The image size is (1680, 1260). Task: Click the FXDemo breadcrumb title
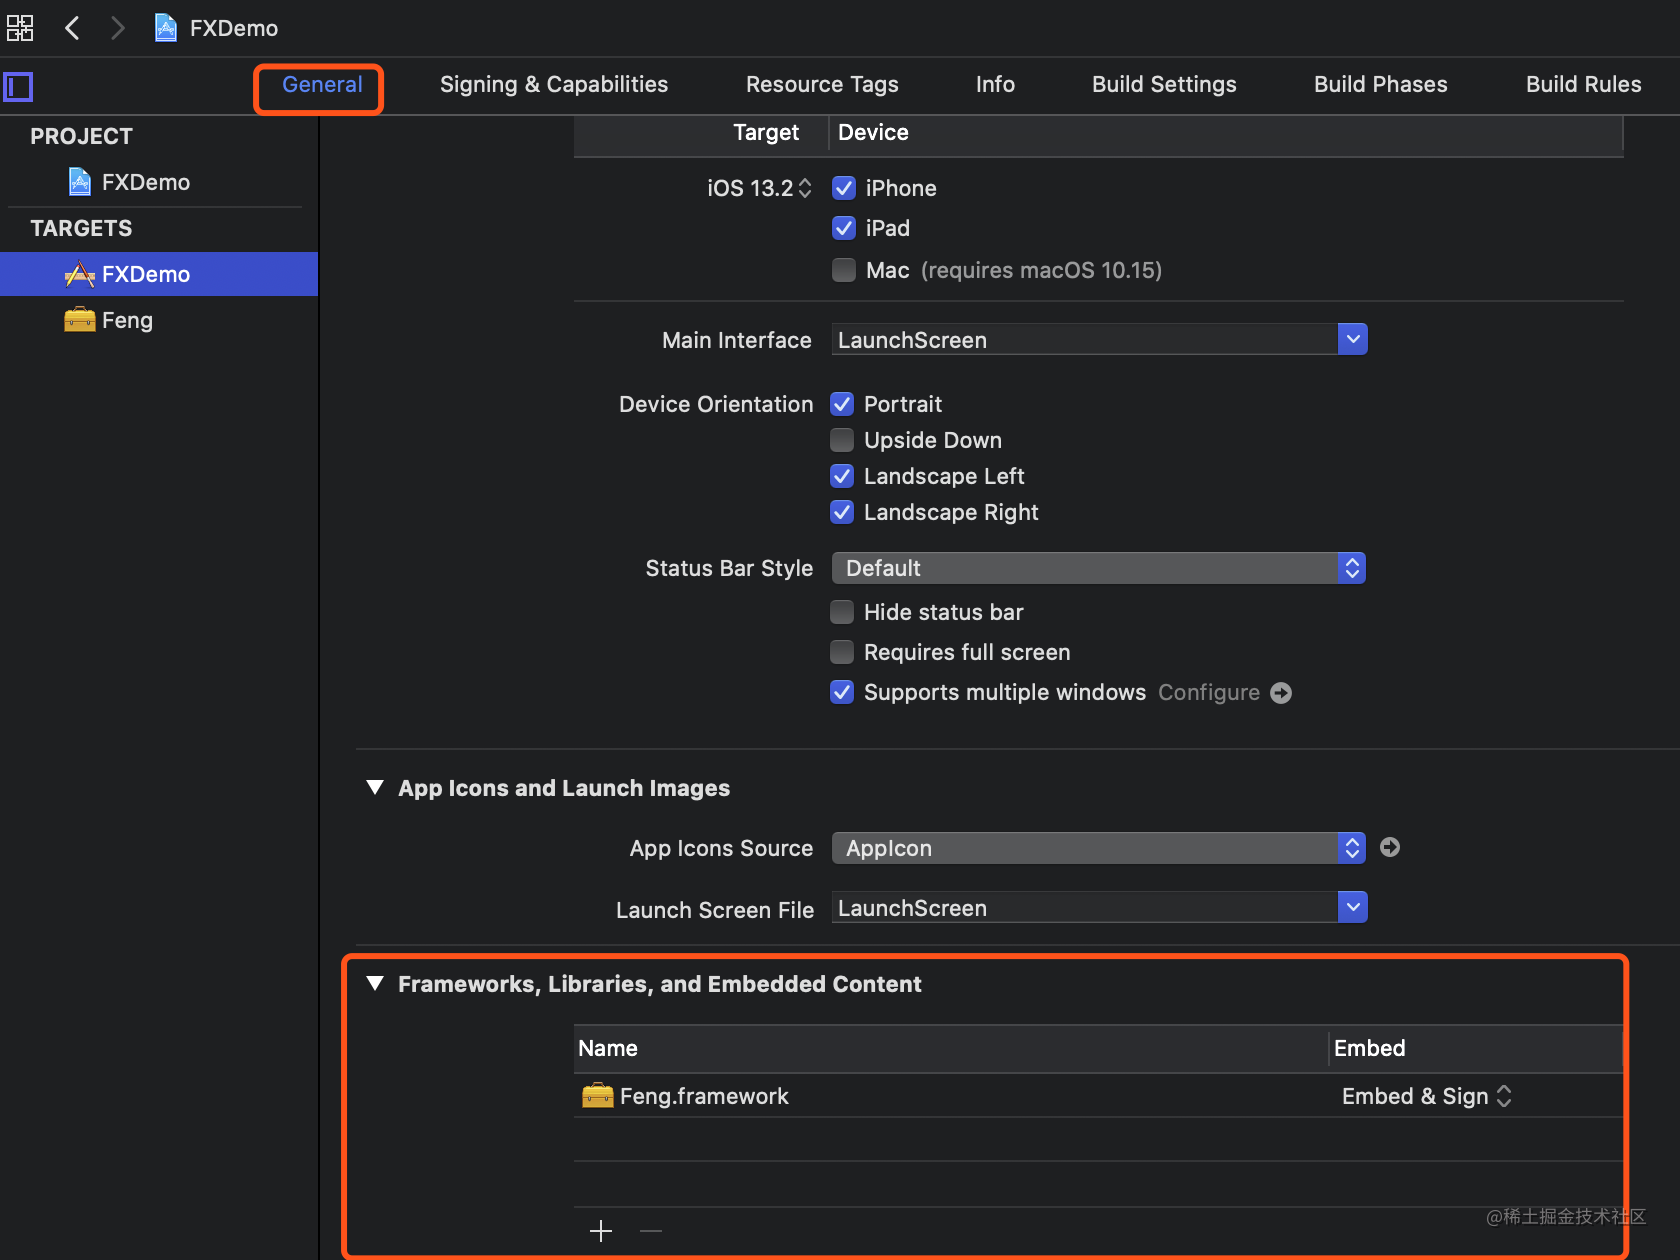point(234,28)
